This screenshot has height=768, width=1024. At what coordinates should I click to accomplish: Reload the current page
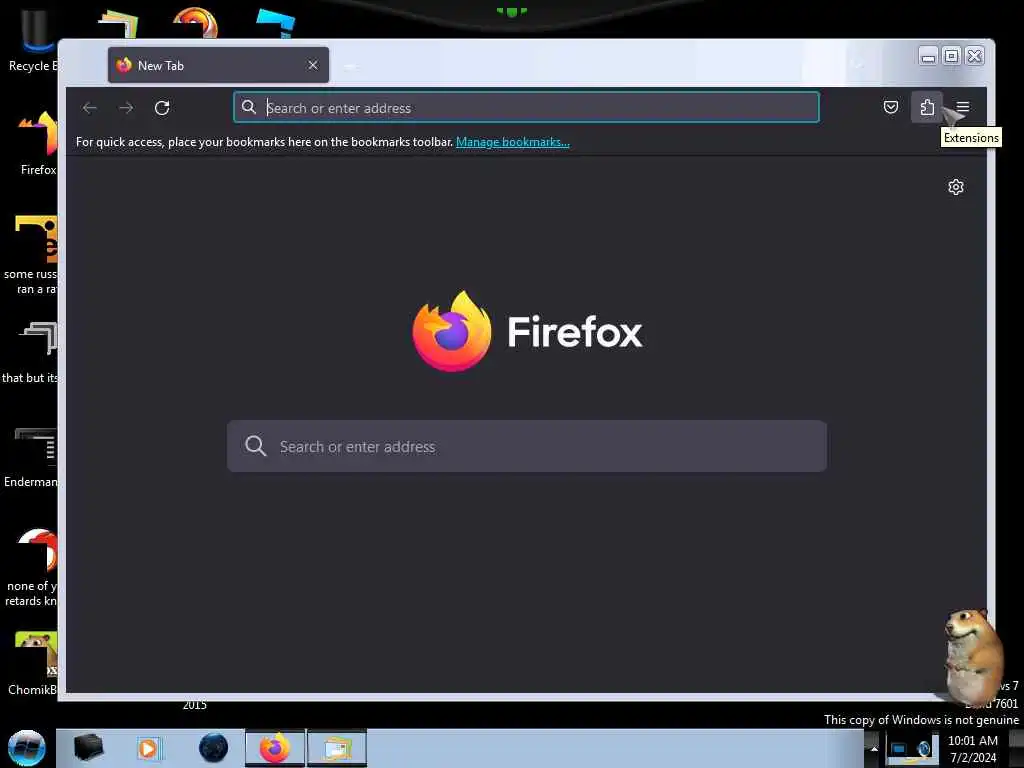[x=162, y=108]
